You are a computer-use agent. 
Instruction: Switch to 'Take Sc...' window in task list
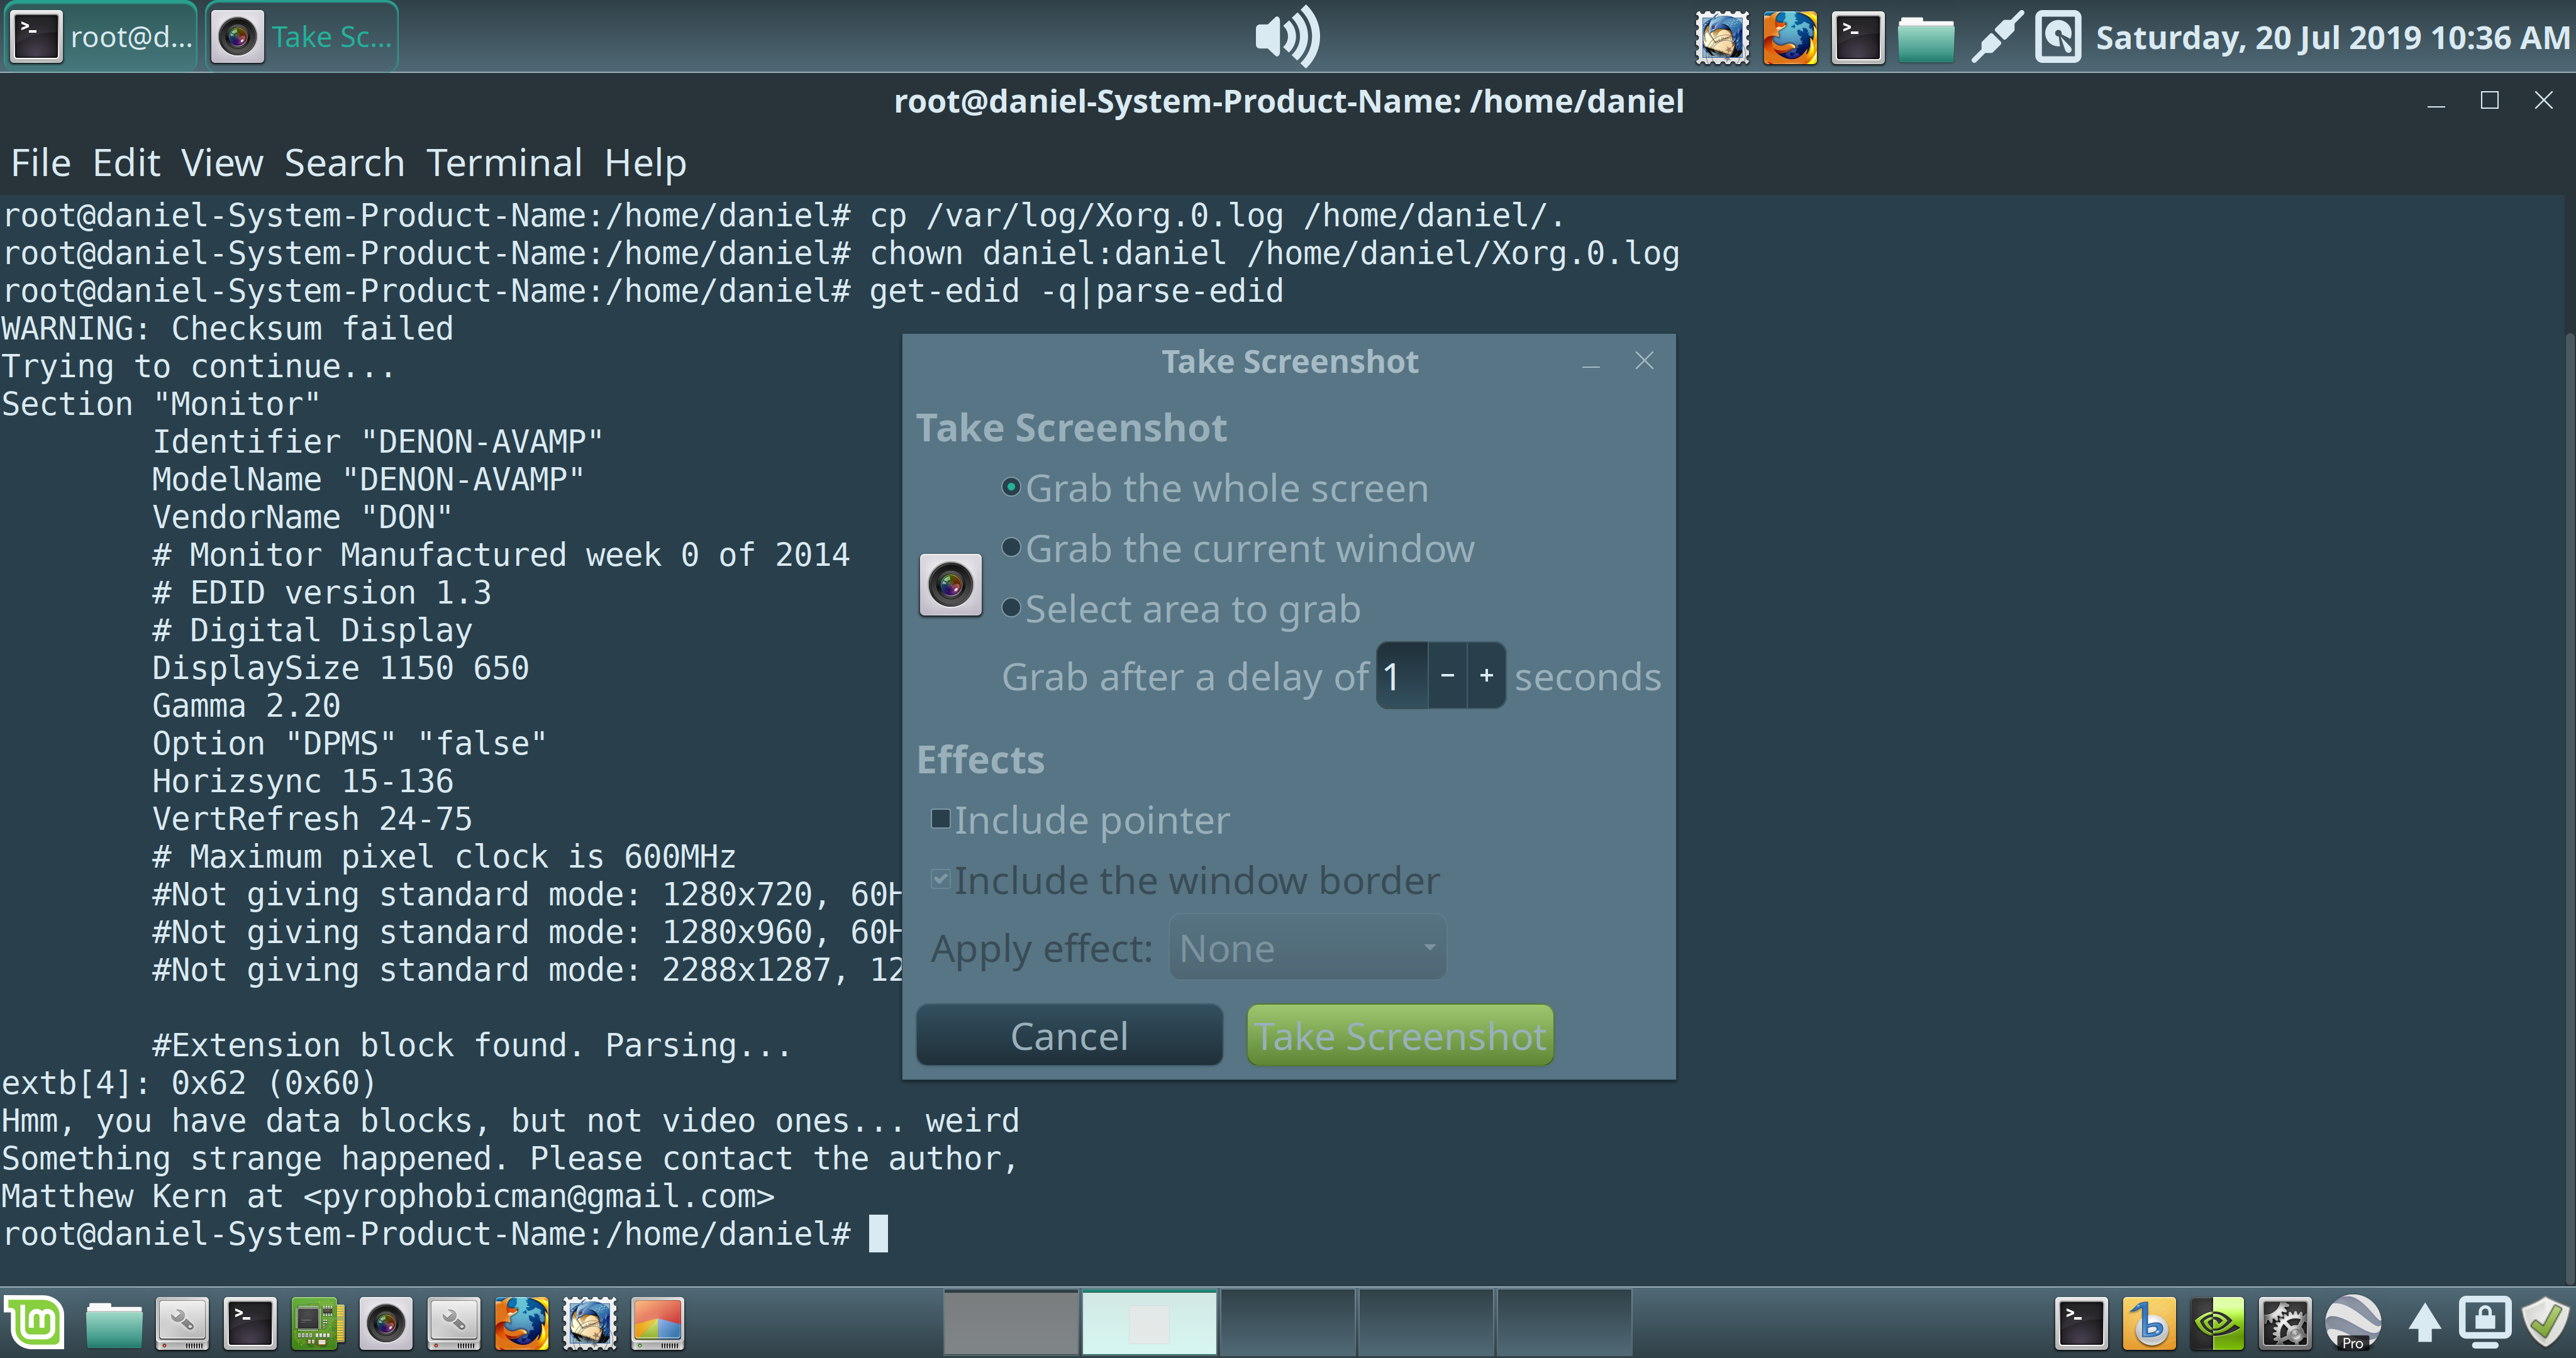pyautogui.click(x=302, y=37)
